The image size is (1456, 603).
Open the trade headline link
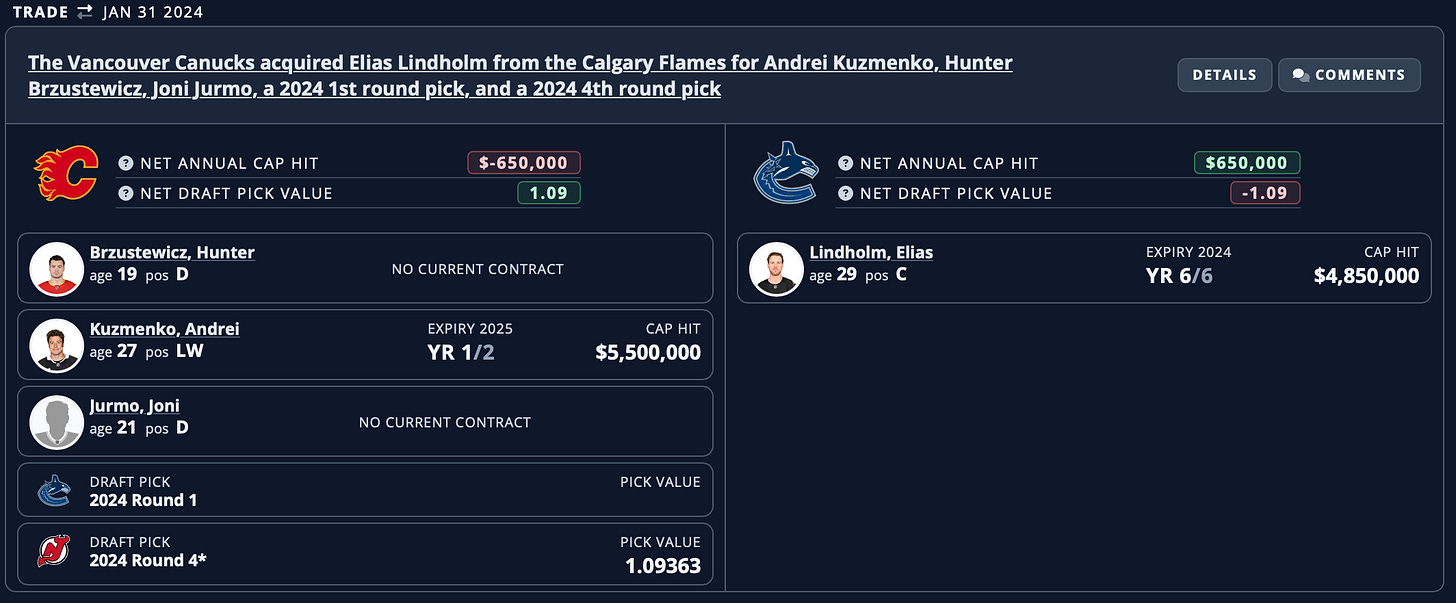tap(520, 76)
